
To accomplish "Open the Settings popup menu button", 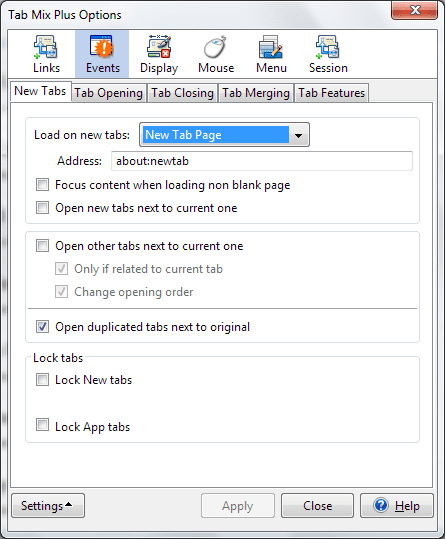I will (x=48, y=505).
